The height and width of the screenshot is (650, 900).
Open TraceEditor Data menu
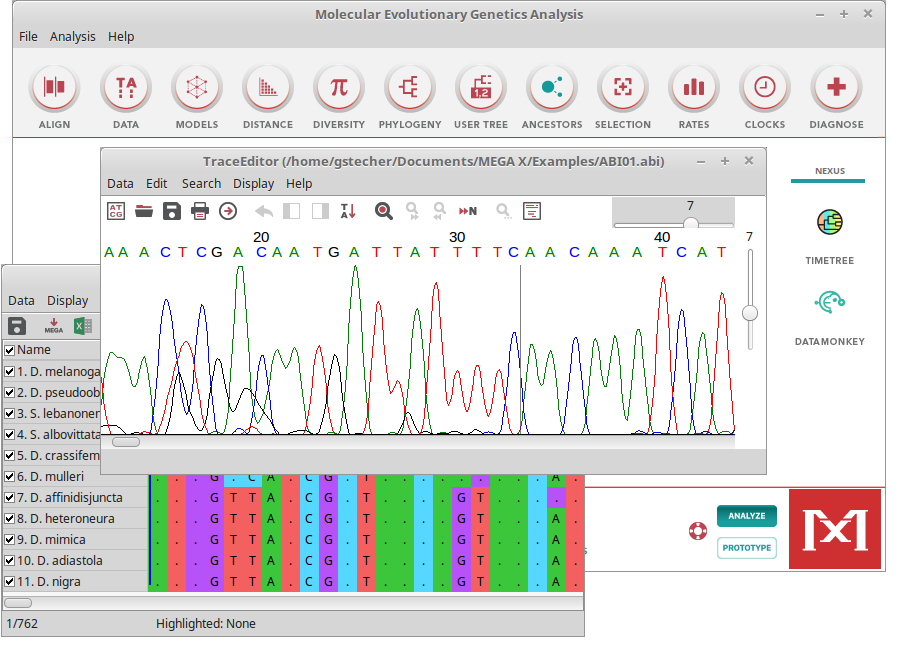120,184
